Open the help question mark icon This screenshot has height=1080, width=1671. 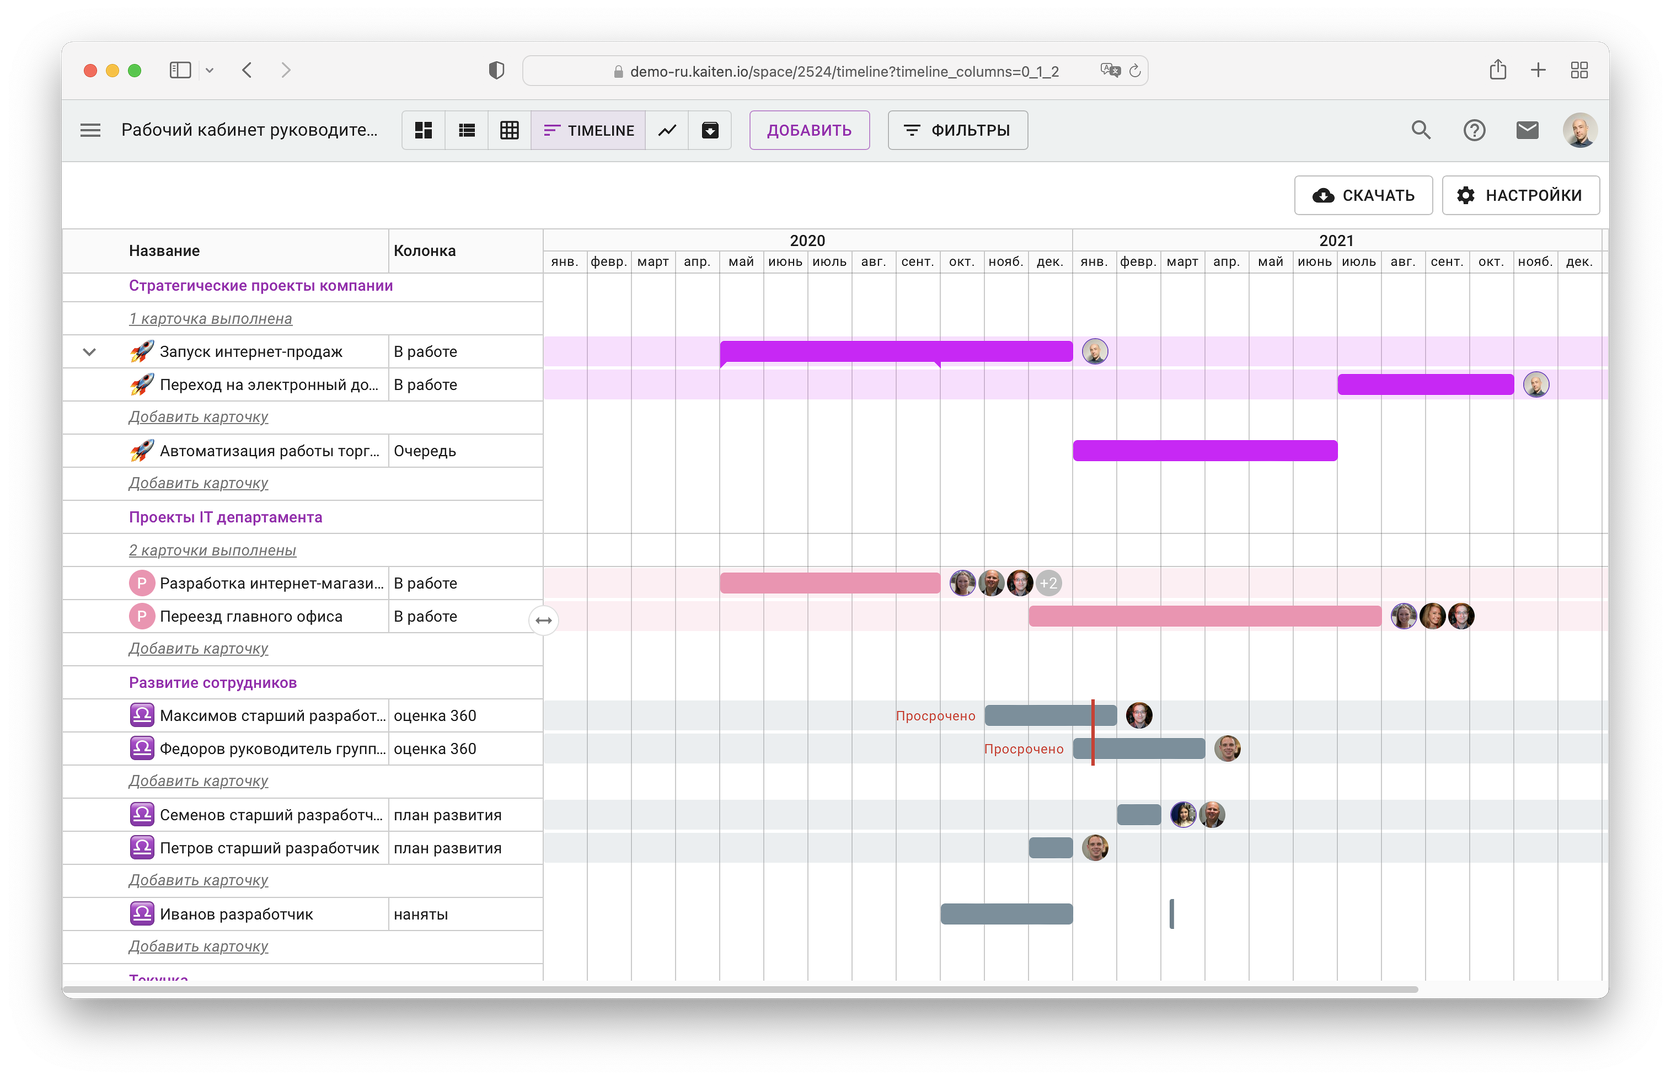point(1474,130)
